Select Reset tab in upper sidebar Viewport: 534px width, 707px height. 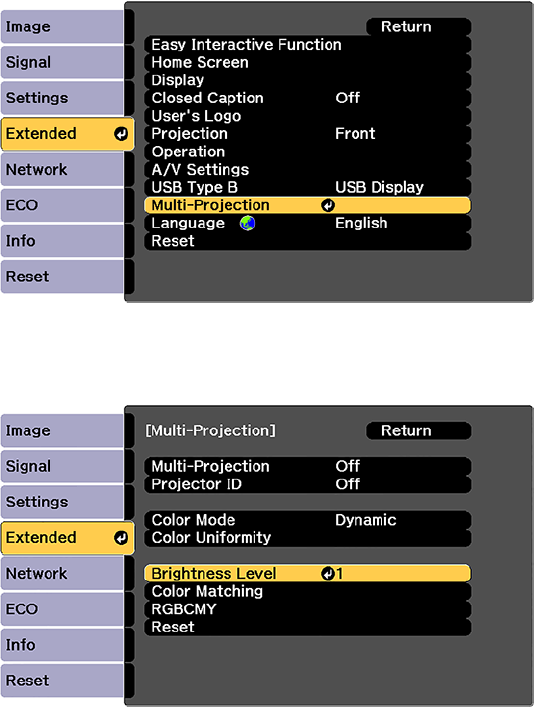[62, 277]
